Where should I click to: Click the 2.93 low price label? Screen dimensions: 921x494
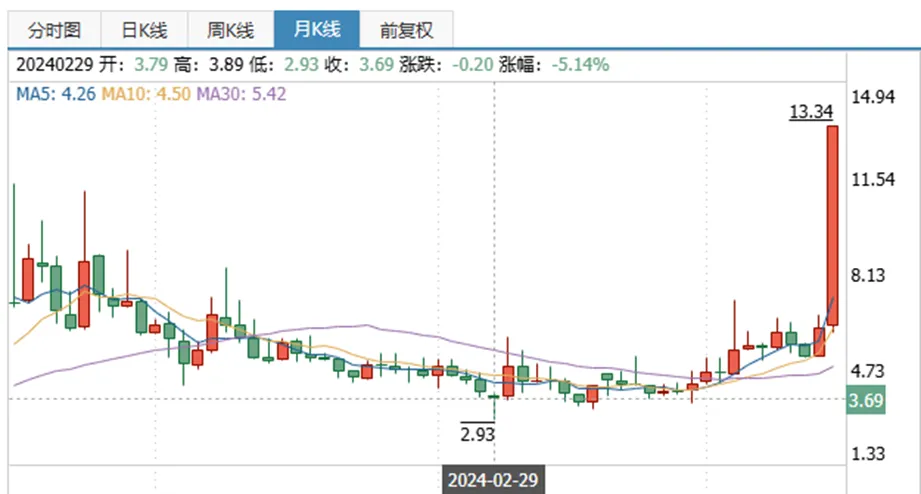(478, 435)
